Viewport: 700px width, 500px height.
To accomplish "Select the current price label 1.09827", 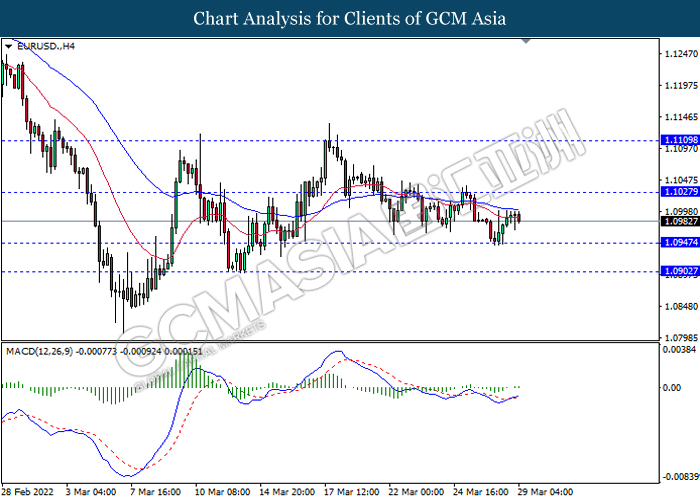I will point(681,221).
